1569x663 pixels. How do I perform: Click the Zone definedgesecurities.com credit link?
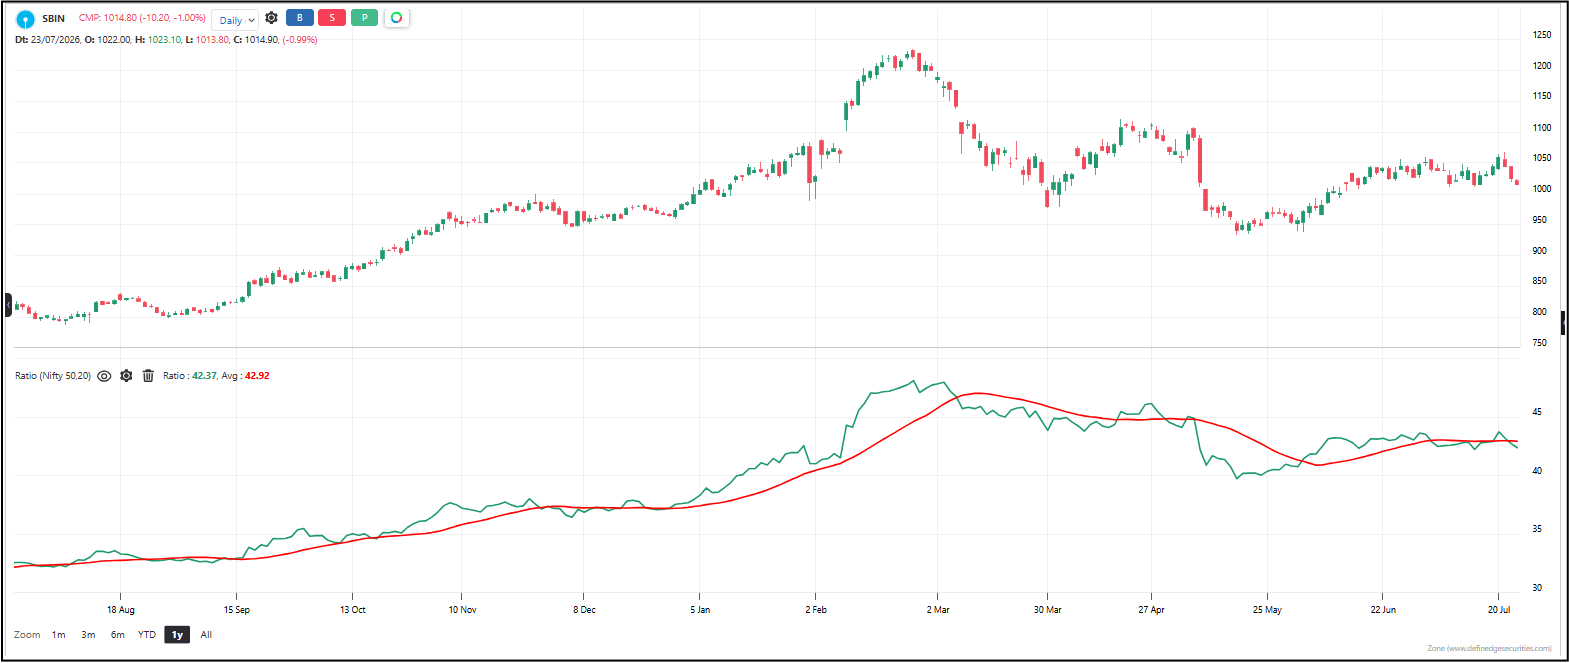coord(1489,649)
